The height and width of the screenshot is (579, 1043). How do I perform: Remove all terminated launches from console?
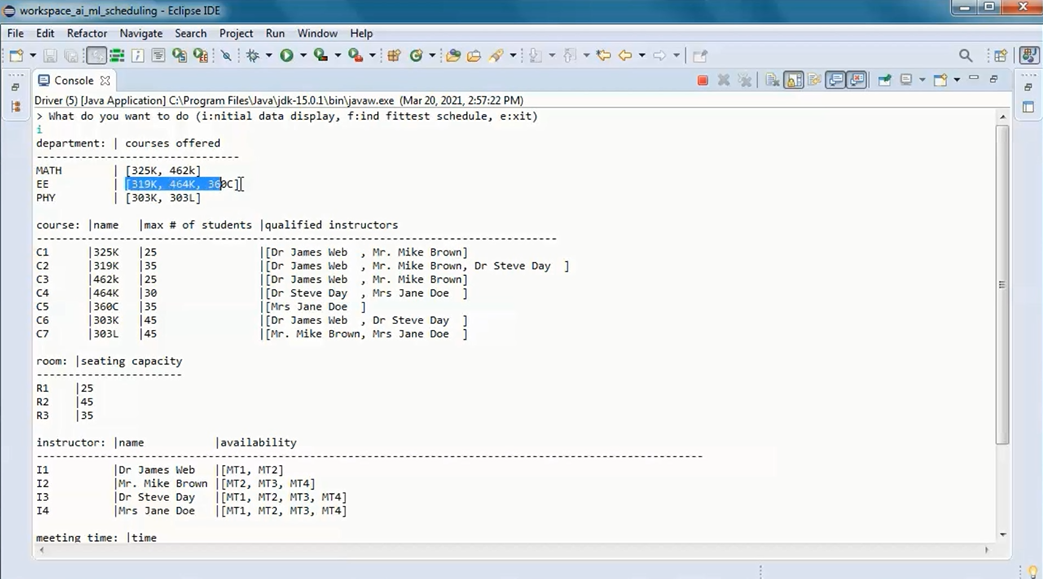pos(745,80)
